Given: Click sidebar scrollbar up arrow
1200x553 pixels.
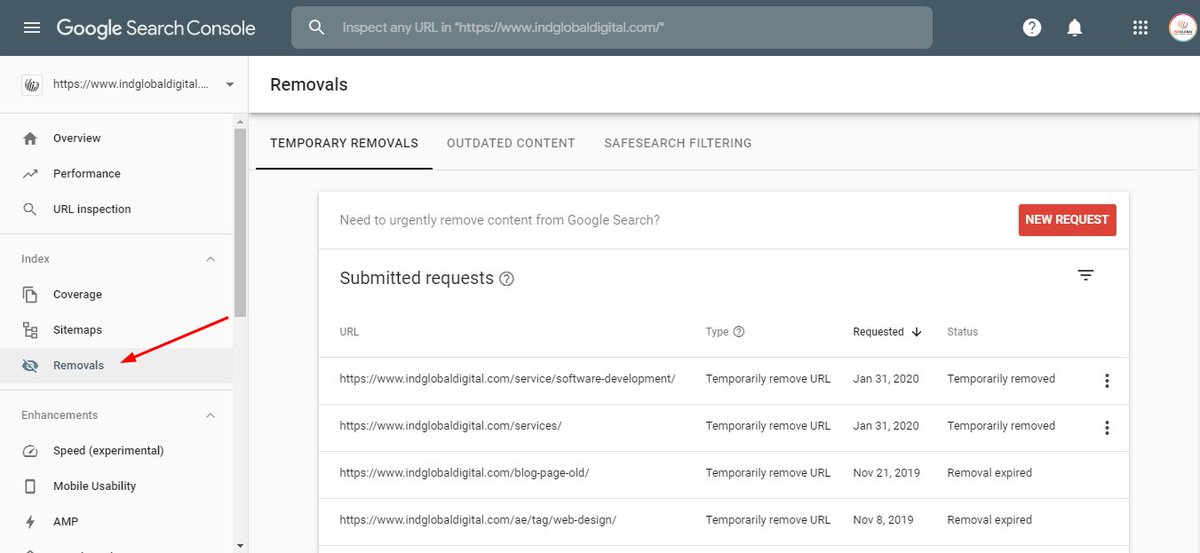Looking at the screenshot, I should 240,122.
